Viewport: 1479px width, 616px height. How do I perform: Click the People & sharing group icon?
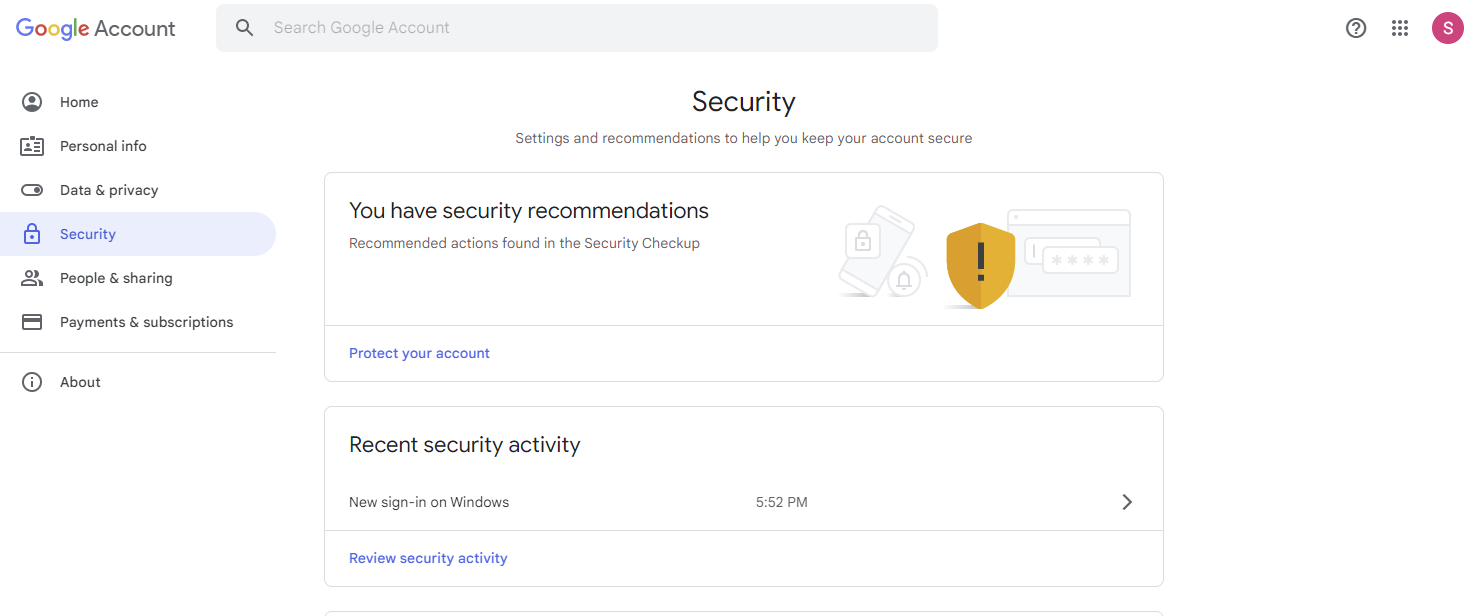coord(32,278)
